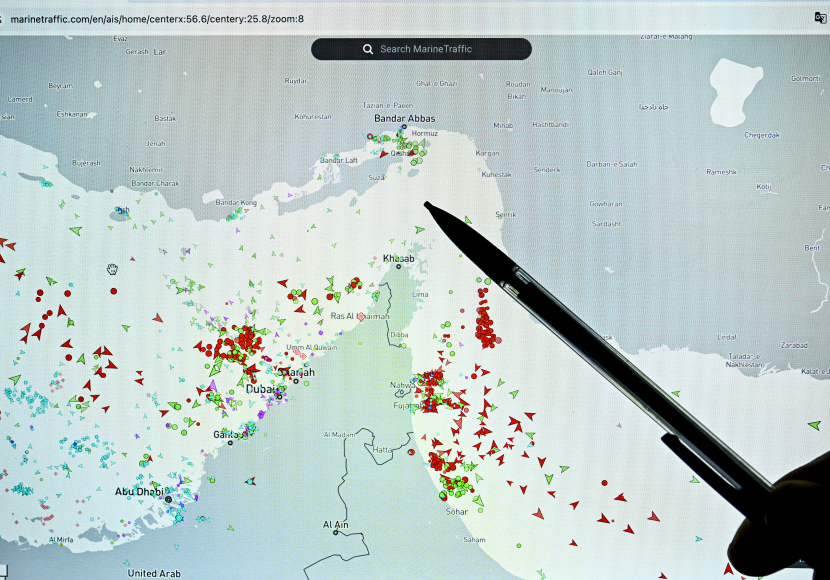Click the magnifier icon in the search bar

368,49
